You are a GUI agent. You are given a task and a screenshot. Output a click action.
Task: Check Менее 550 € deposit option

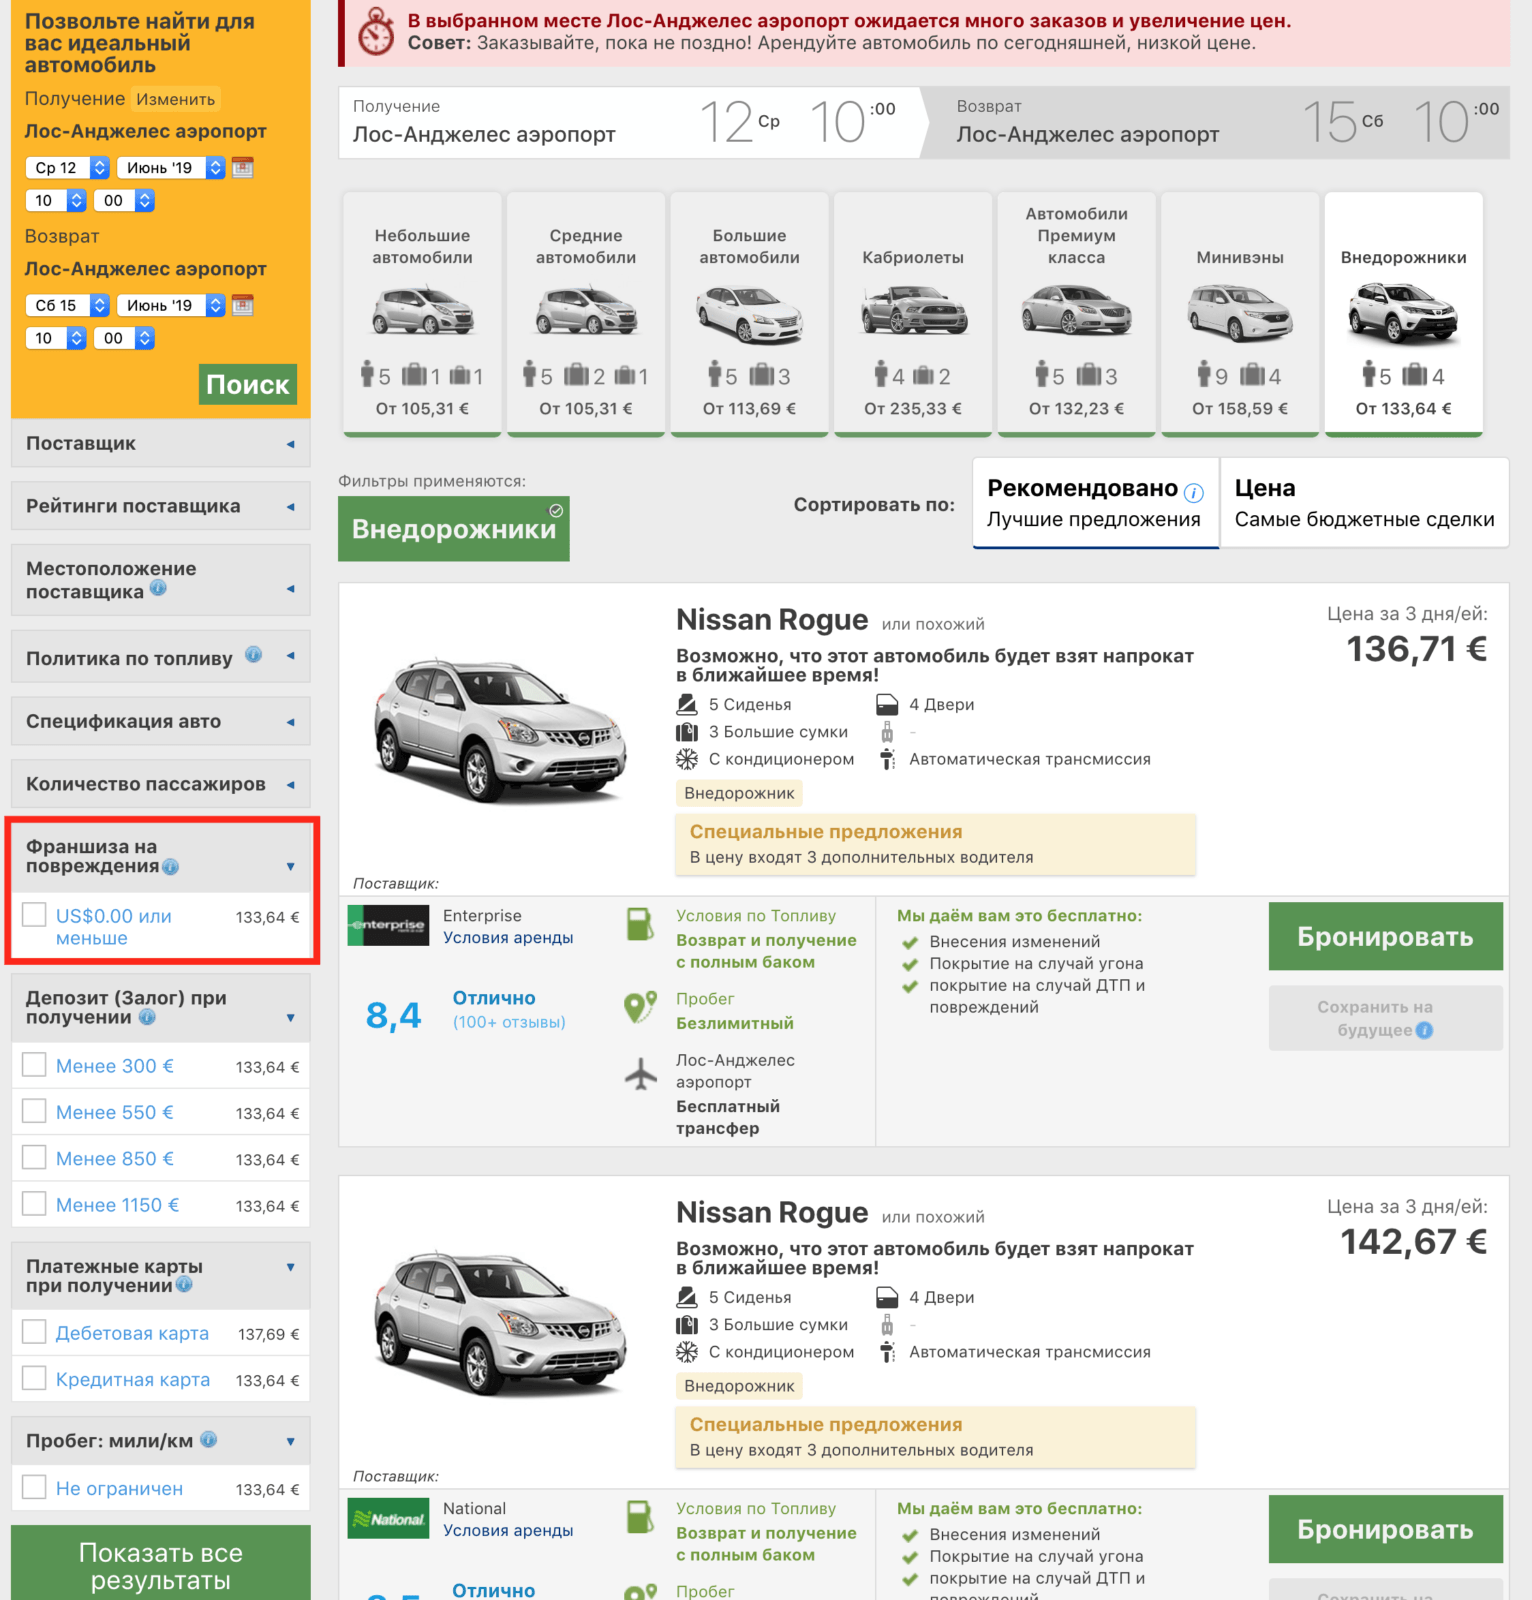(34, 1110)
